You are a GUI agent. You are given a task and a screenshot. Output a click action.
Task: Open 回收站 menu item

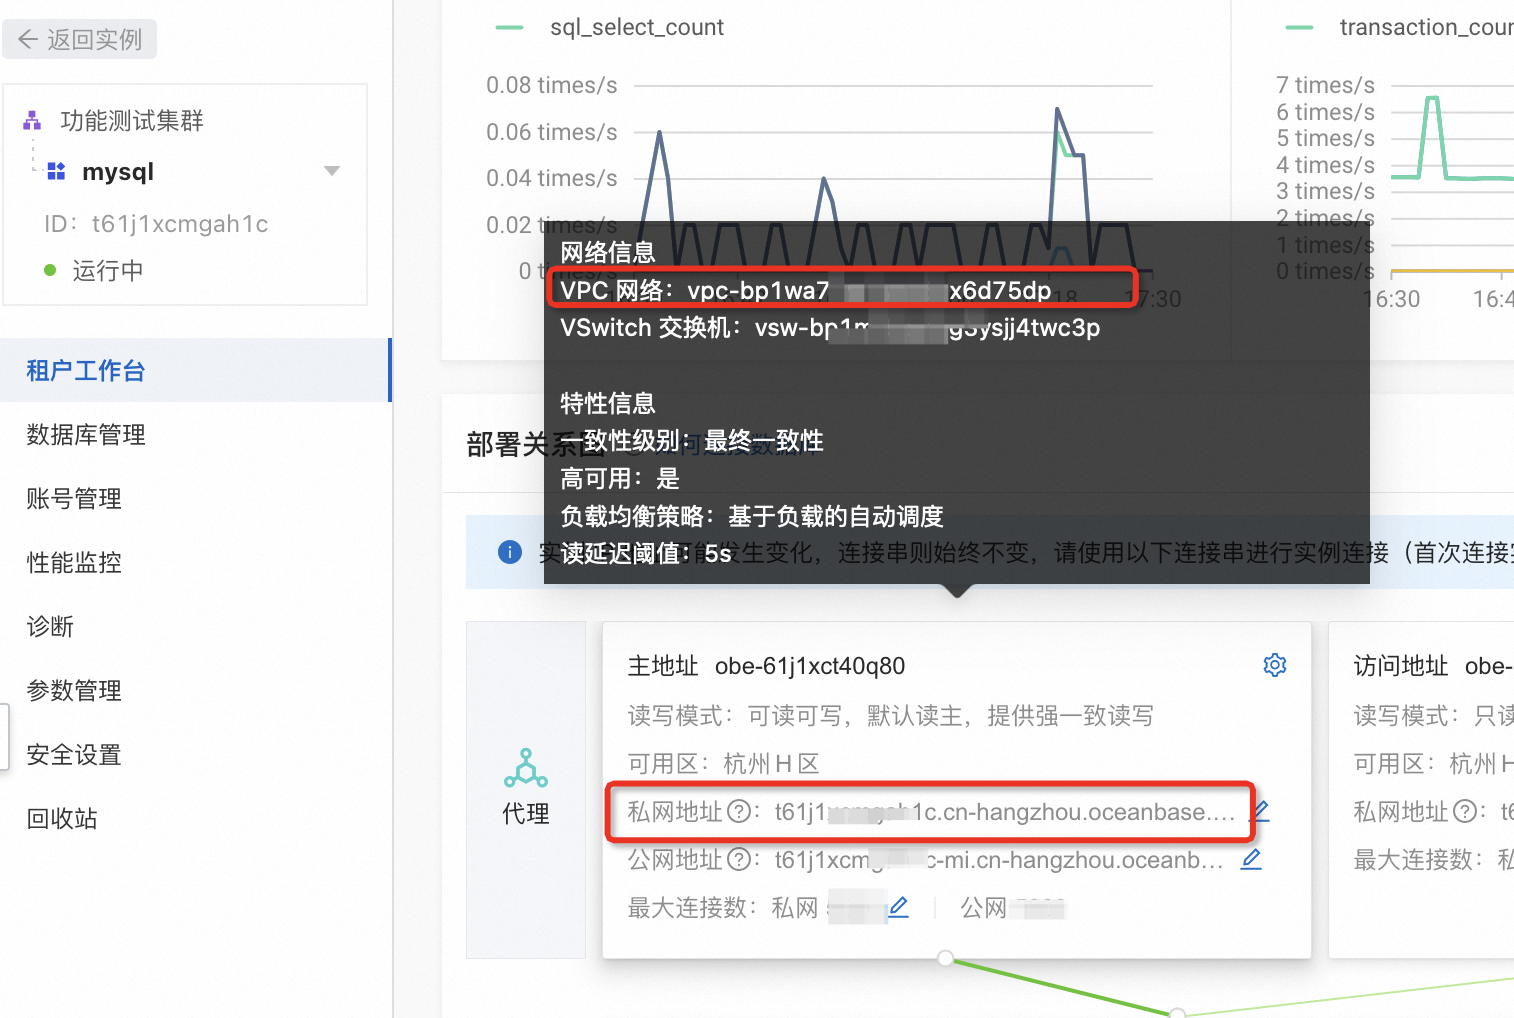click(195, 818)
